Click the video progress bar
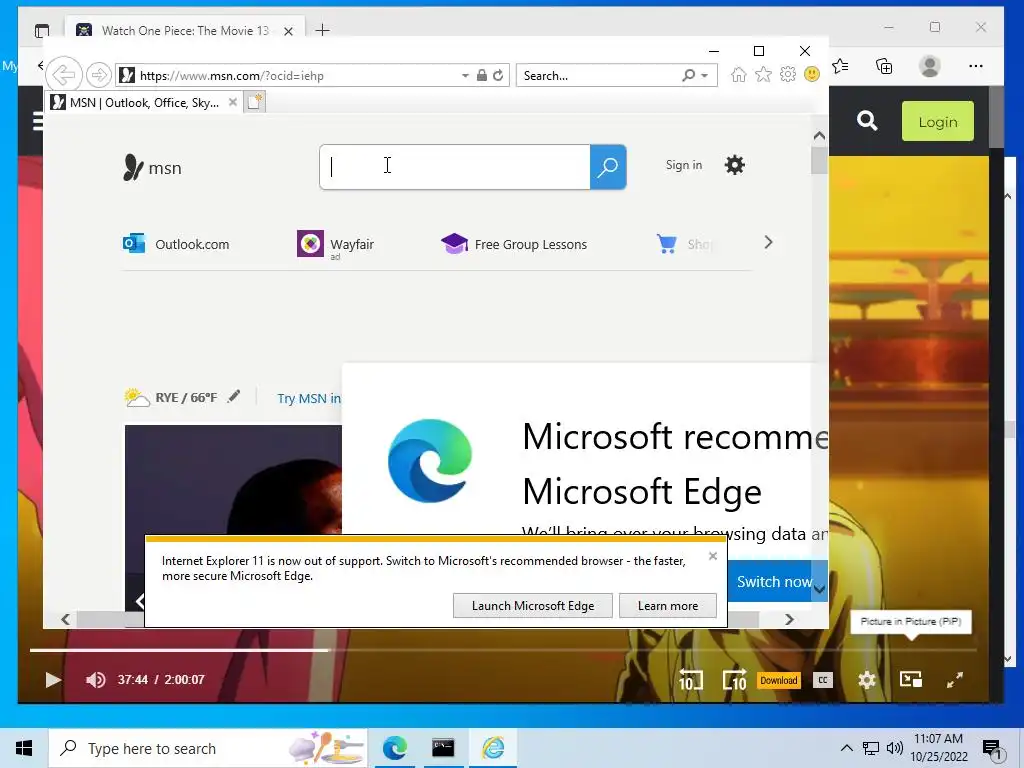Screen dimensions: 1024x768 pos(503,650)
